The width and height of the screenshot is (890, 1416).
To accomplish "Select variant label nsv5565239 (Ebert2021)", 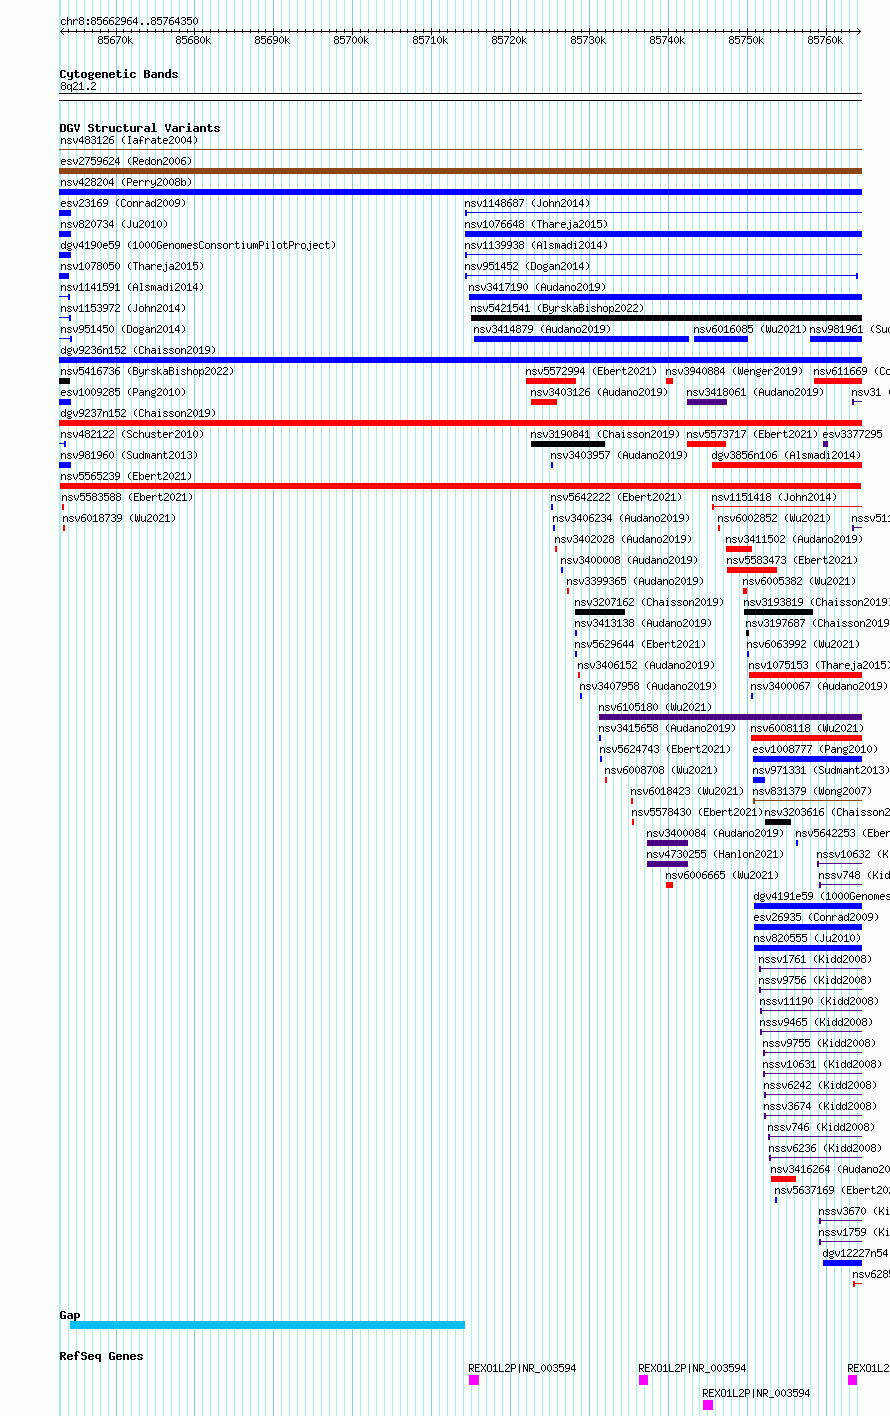I will tap(126, 476).
